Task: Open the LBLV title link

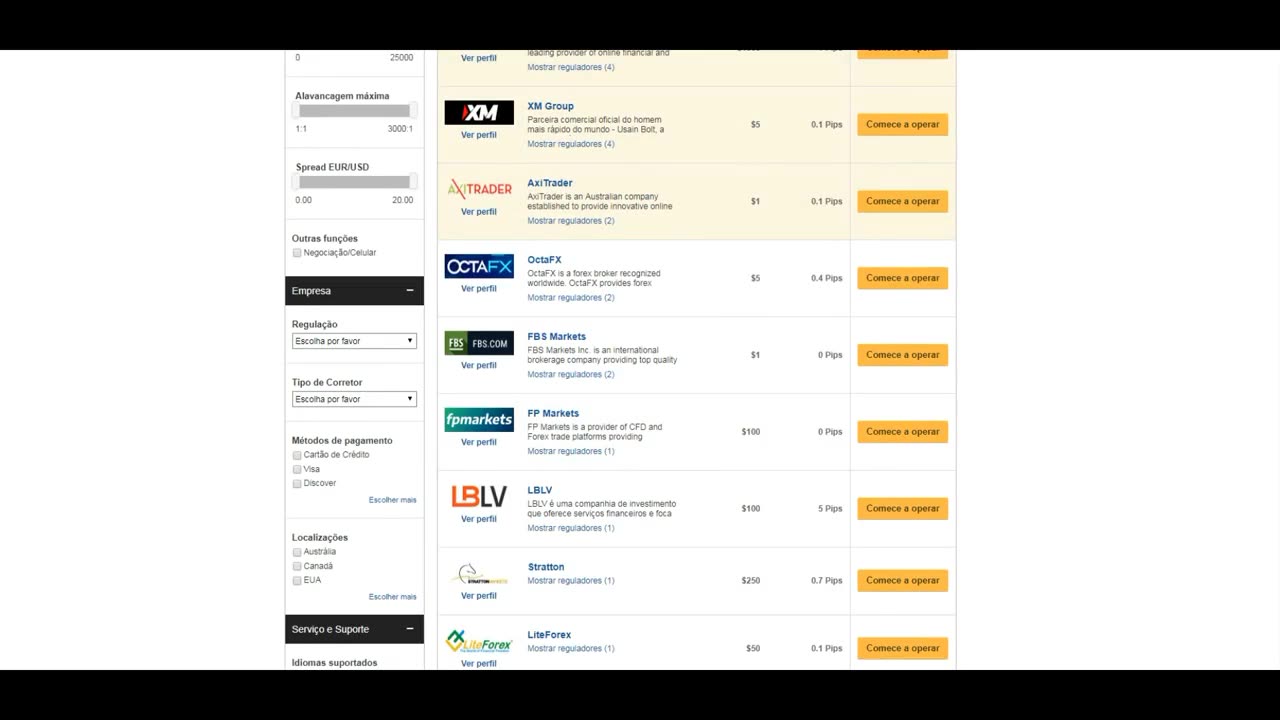Action: pyautogui.click(x=540, y=490)
